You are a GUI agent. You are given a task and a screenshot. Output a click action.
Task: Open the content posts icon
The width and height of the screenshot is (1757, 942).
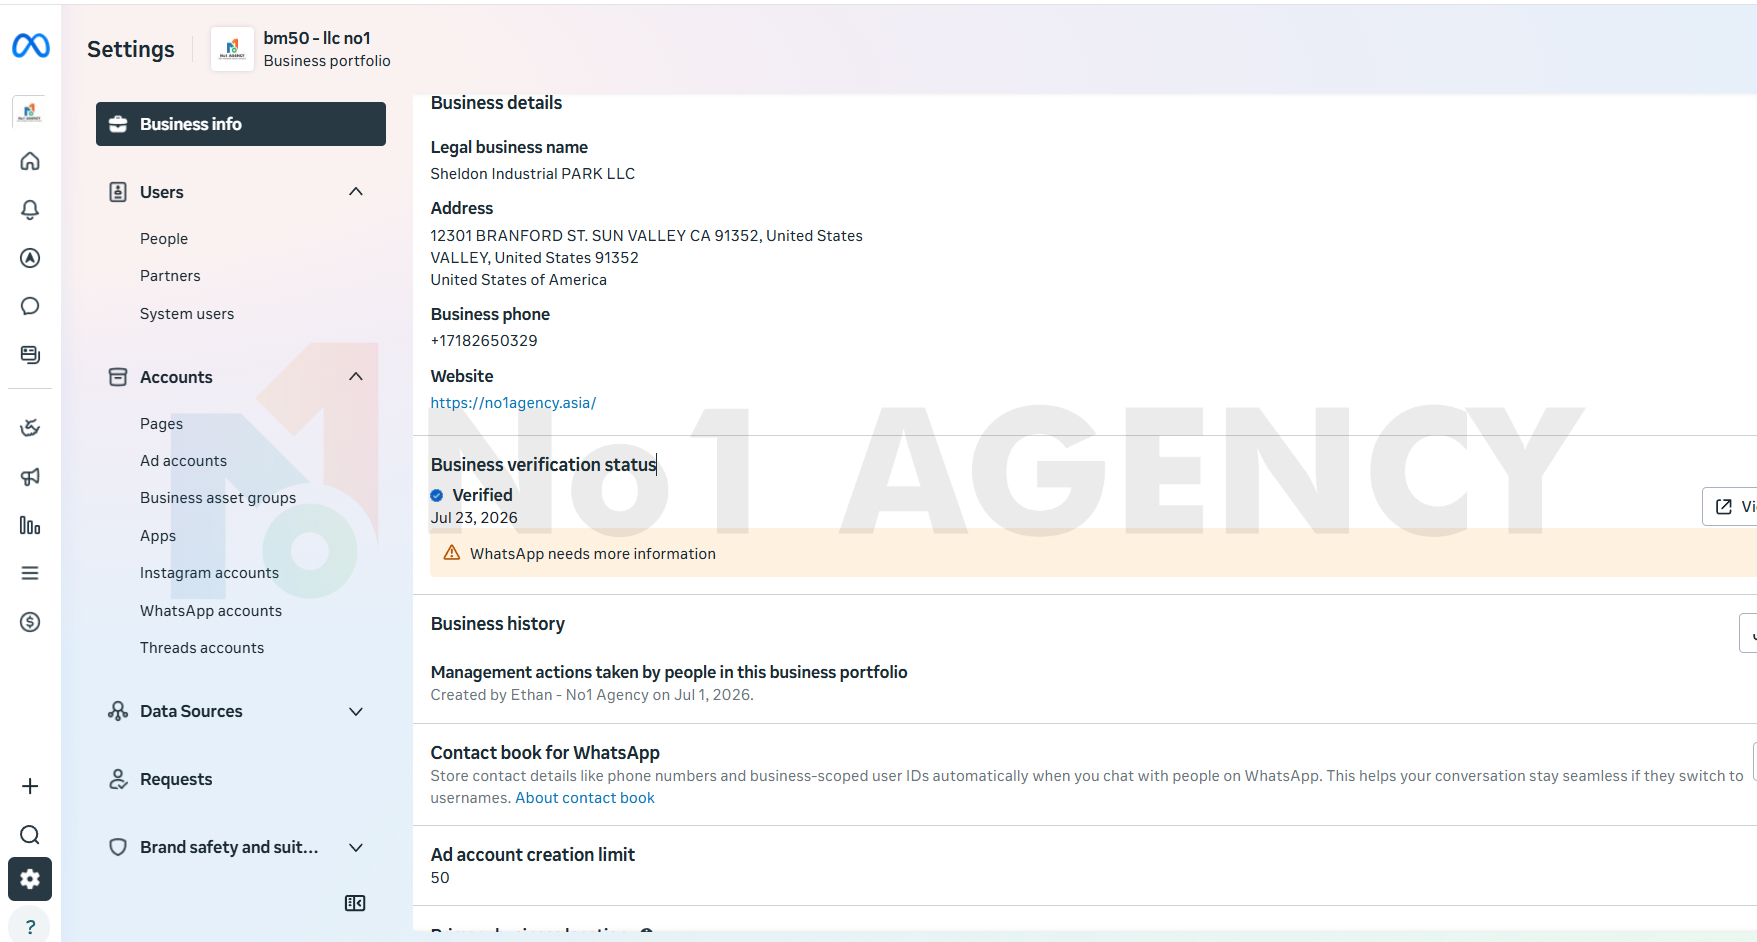(x=30, y=355)
